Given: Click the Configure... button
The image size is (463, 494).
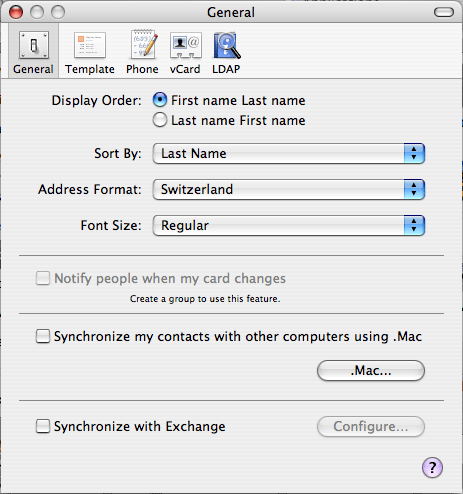Looking at the screenshot, I should tap(371, 426).
